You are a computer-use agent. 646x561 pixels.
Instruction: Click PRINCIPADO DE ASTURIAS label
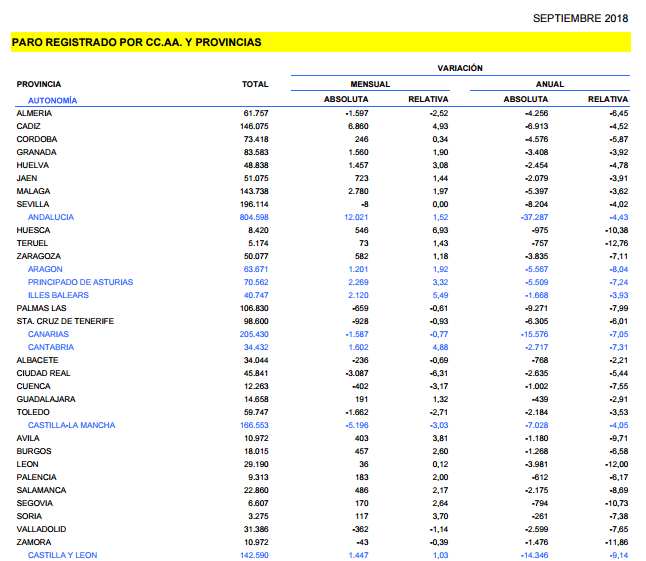click(x=80, y=282)
